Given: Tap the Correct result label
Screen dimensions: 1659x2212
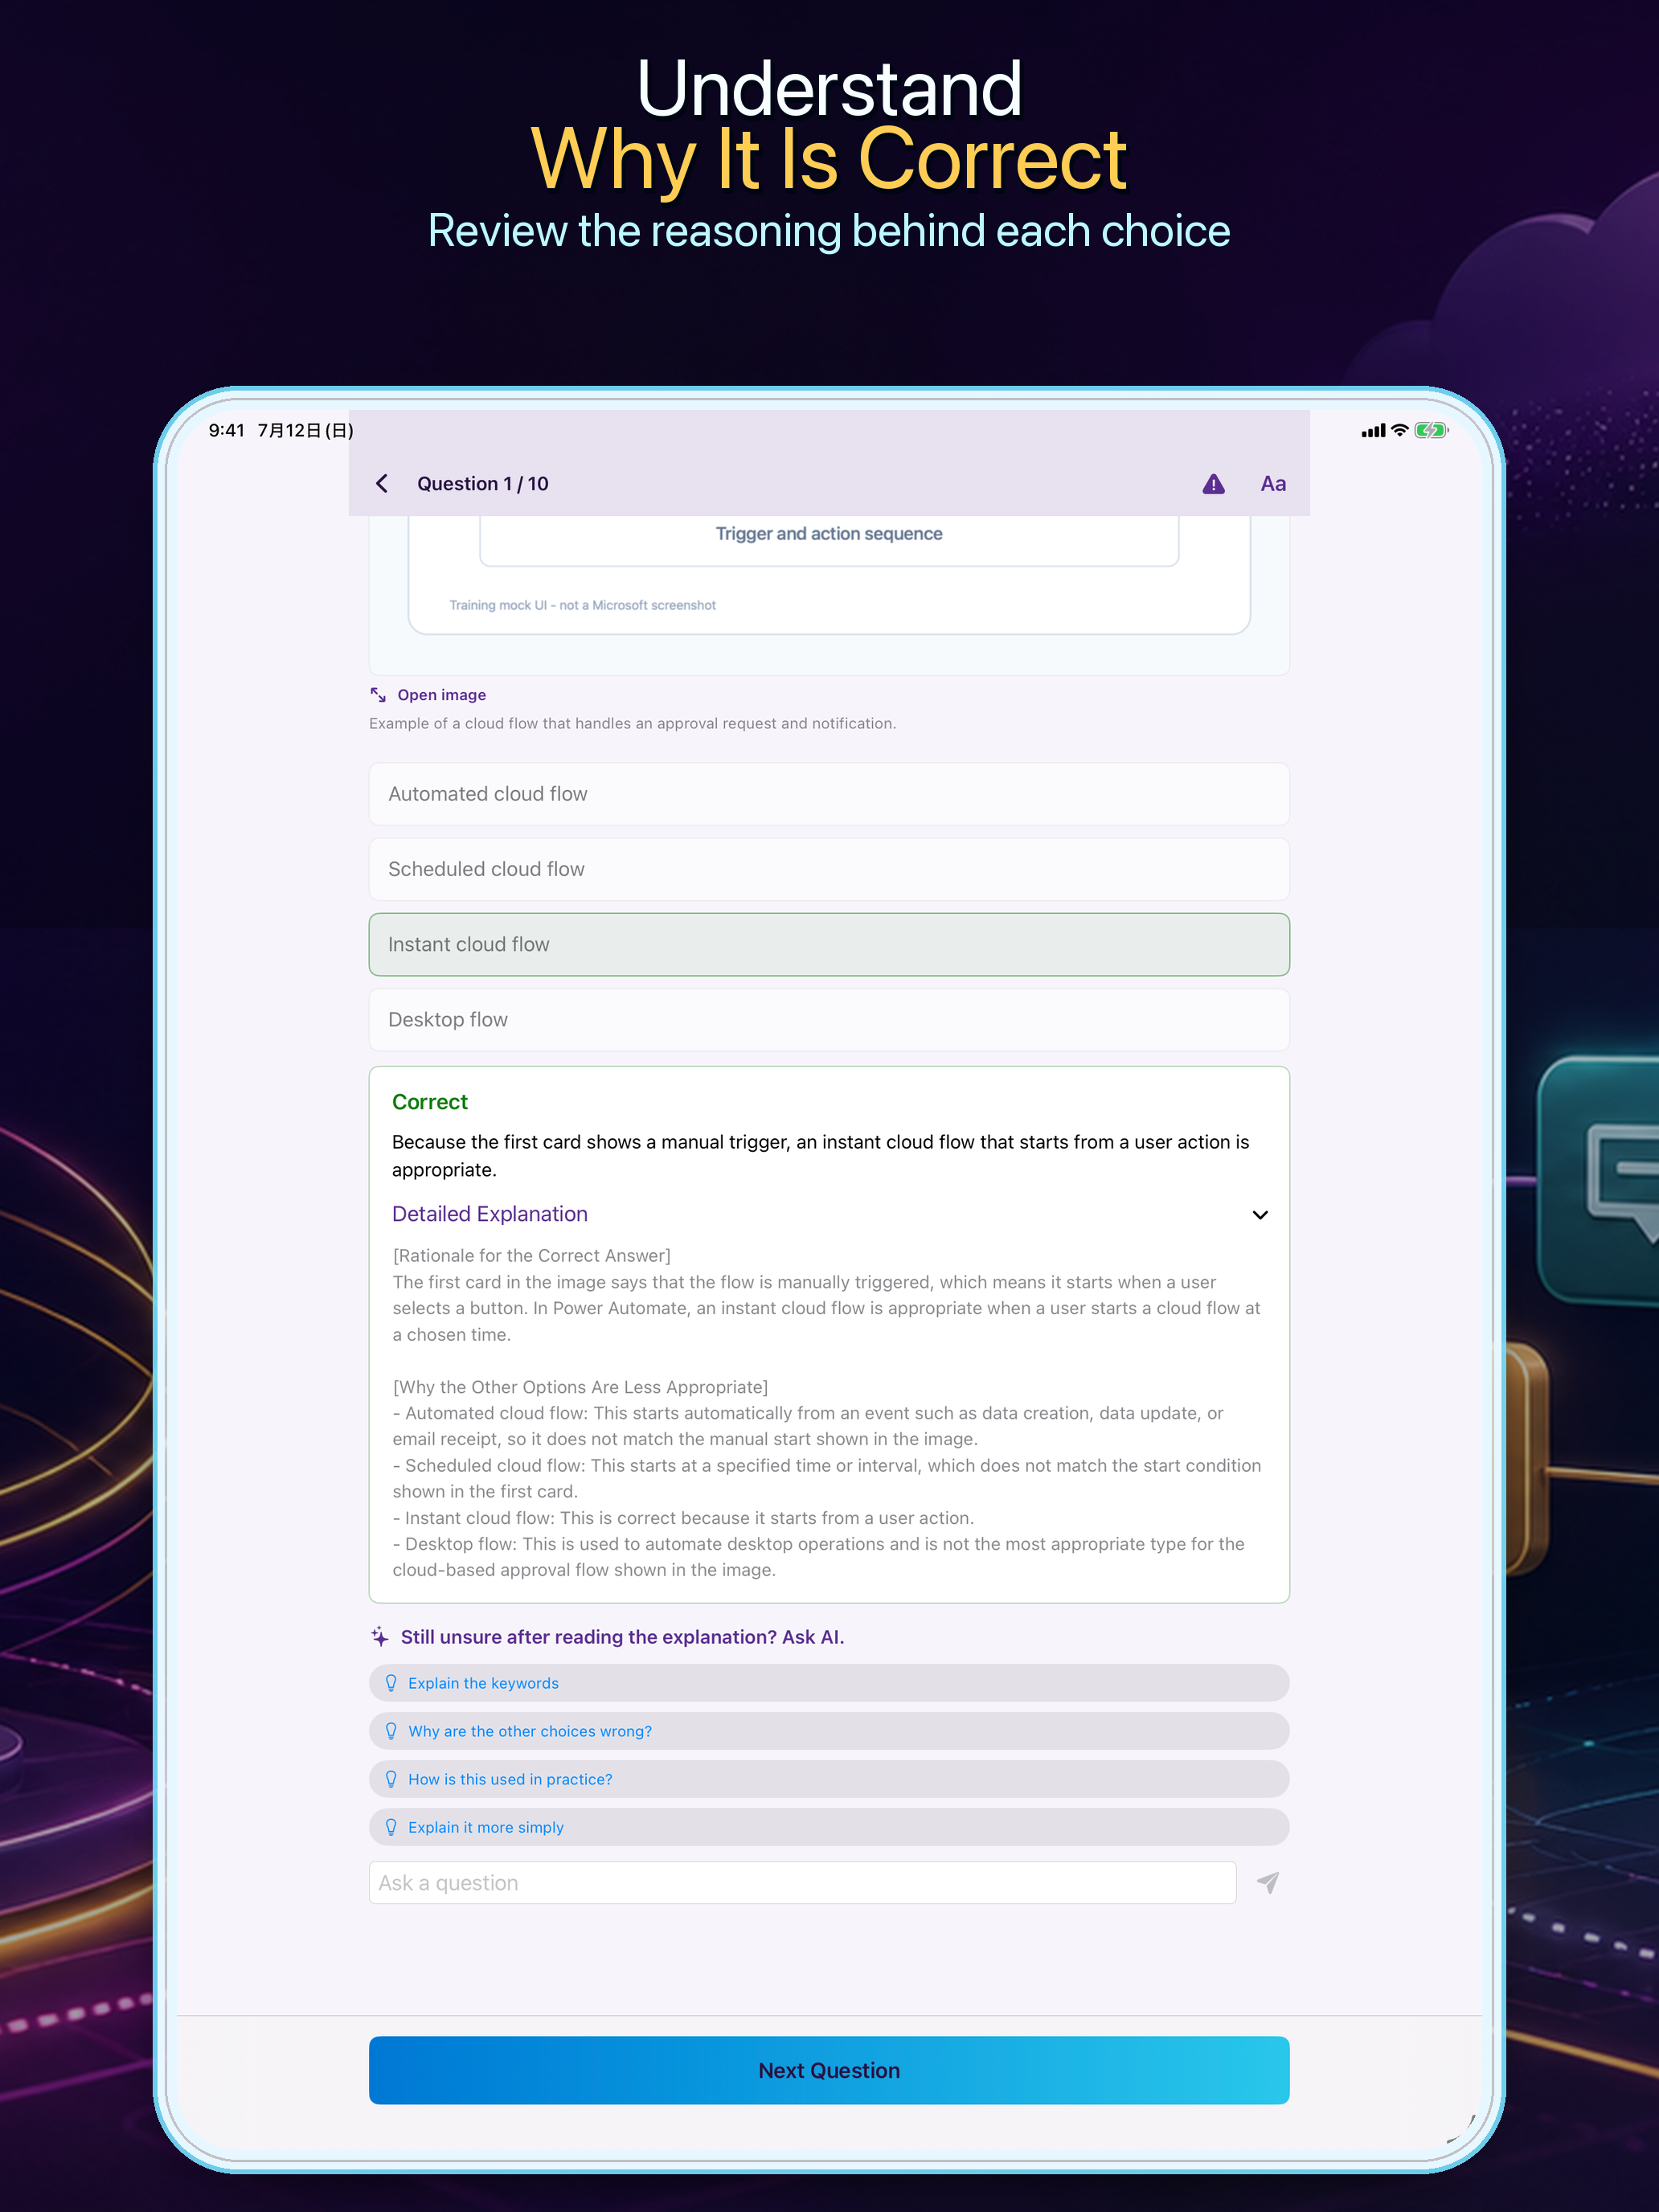Looking at the screenshot, I should [x=430, y=1102].
